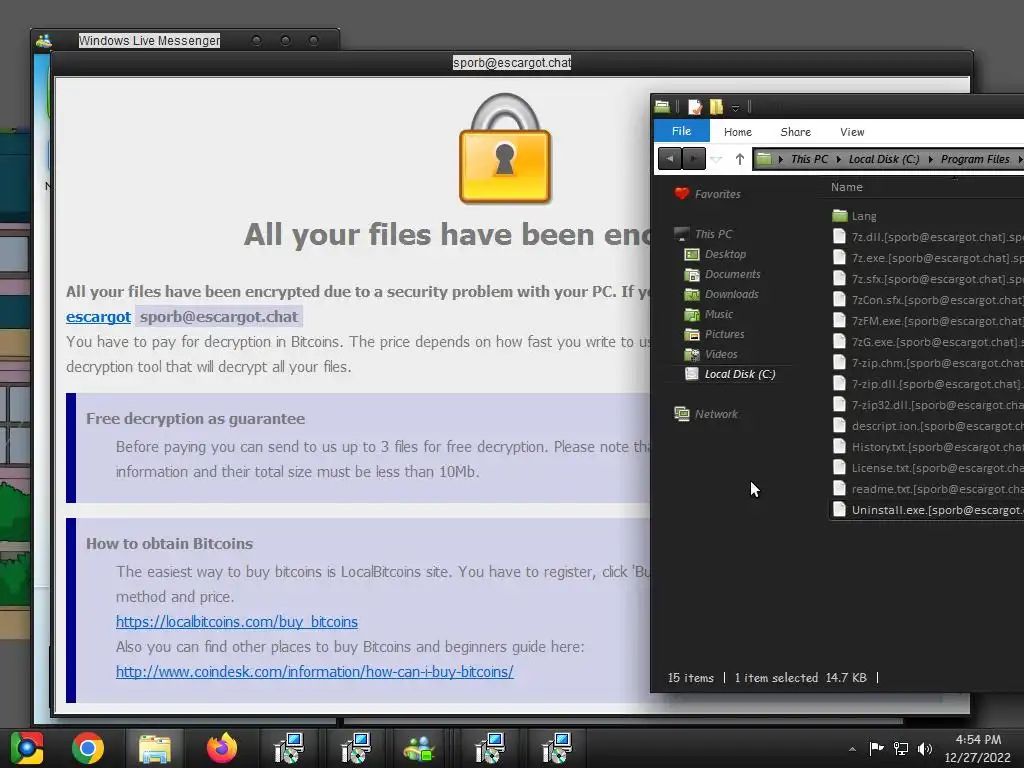Image resolution: width=1024 pixels, height=768 pixels.
Task: Click the Explorer window icon in title bar
Action: (x=662, y=106)
